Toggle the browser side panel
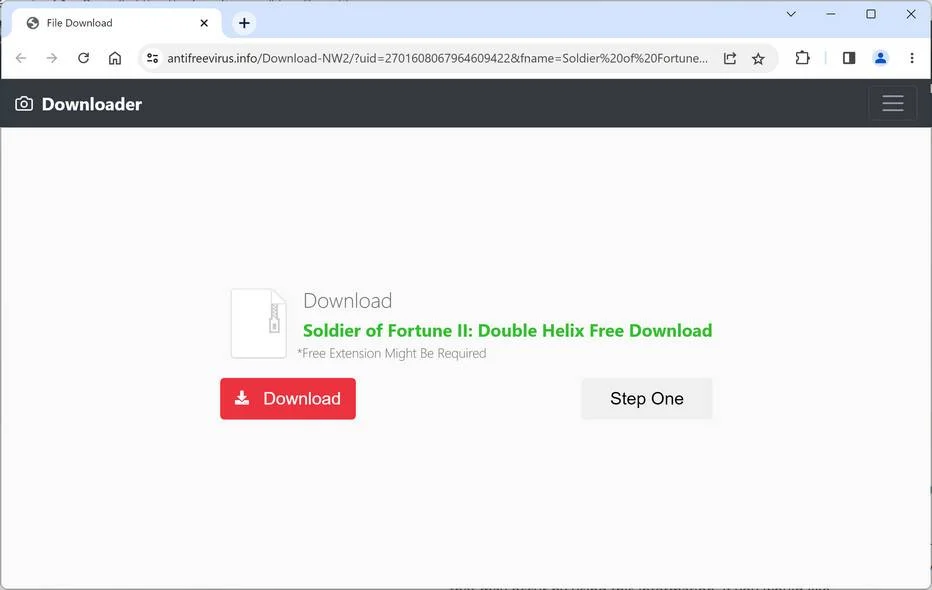932x590 pixels. coord(849,58)
